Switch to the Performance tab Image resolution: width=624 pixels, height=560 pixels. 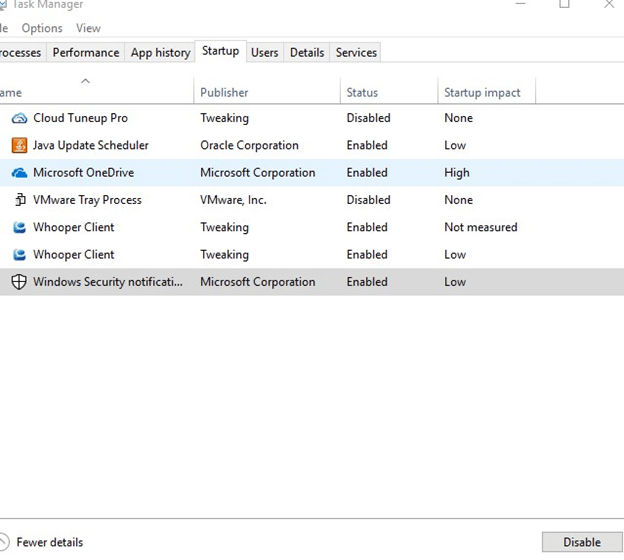[x=86, y=53]
